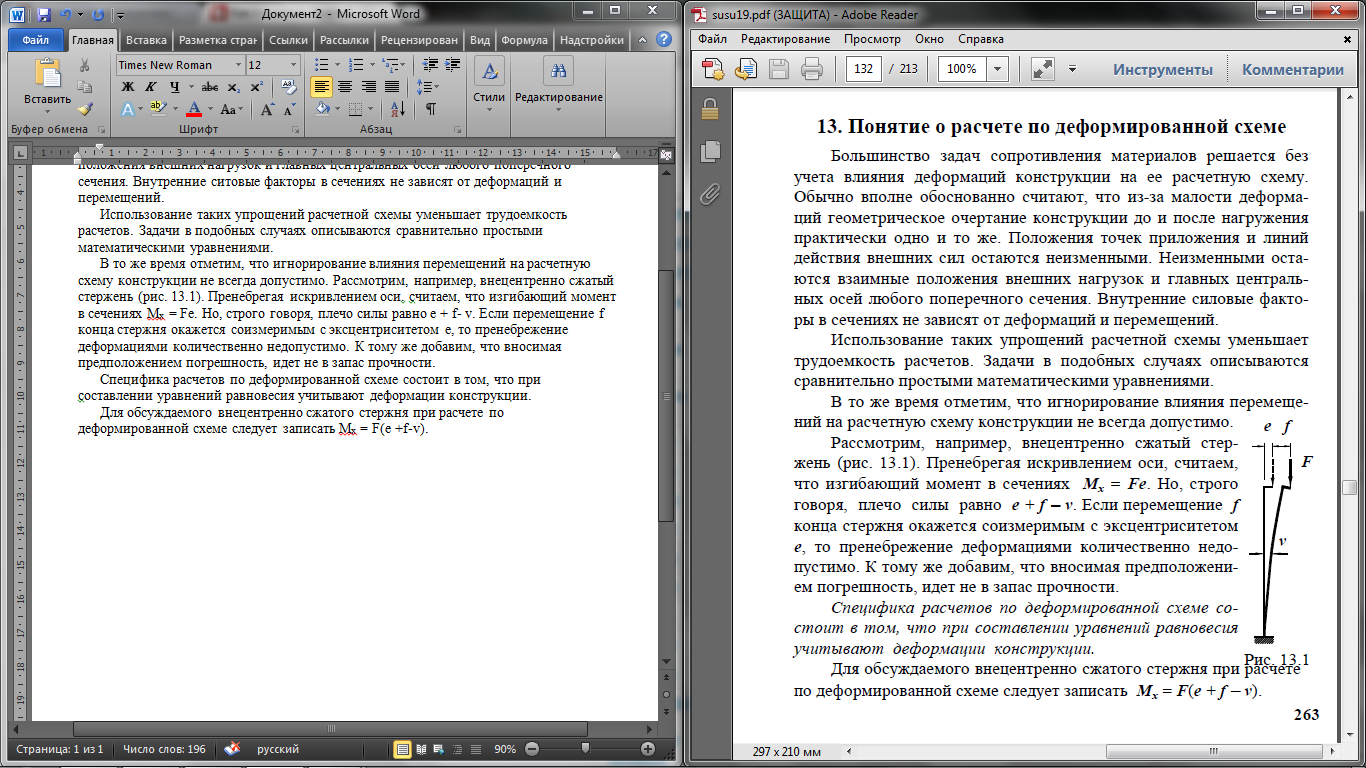
Task: Center align the paragraph
Action: tap(345, 87)
